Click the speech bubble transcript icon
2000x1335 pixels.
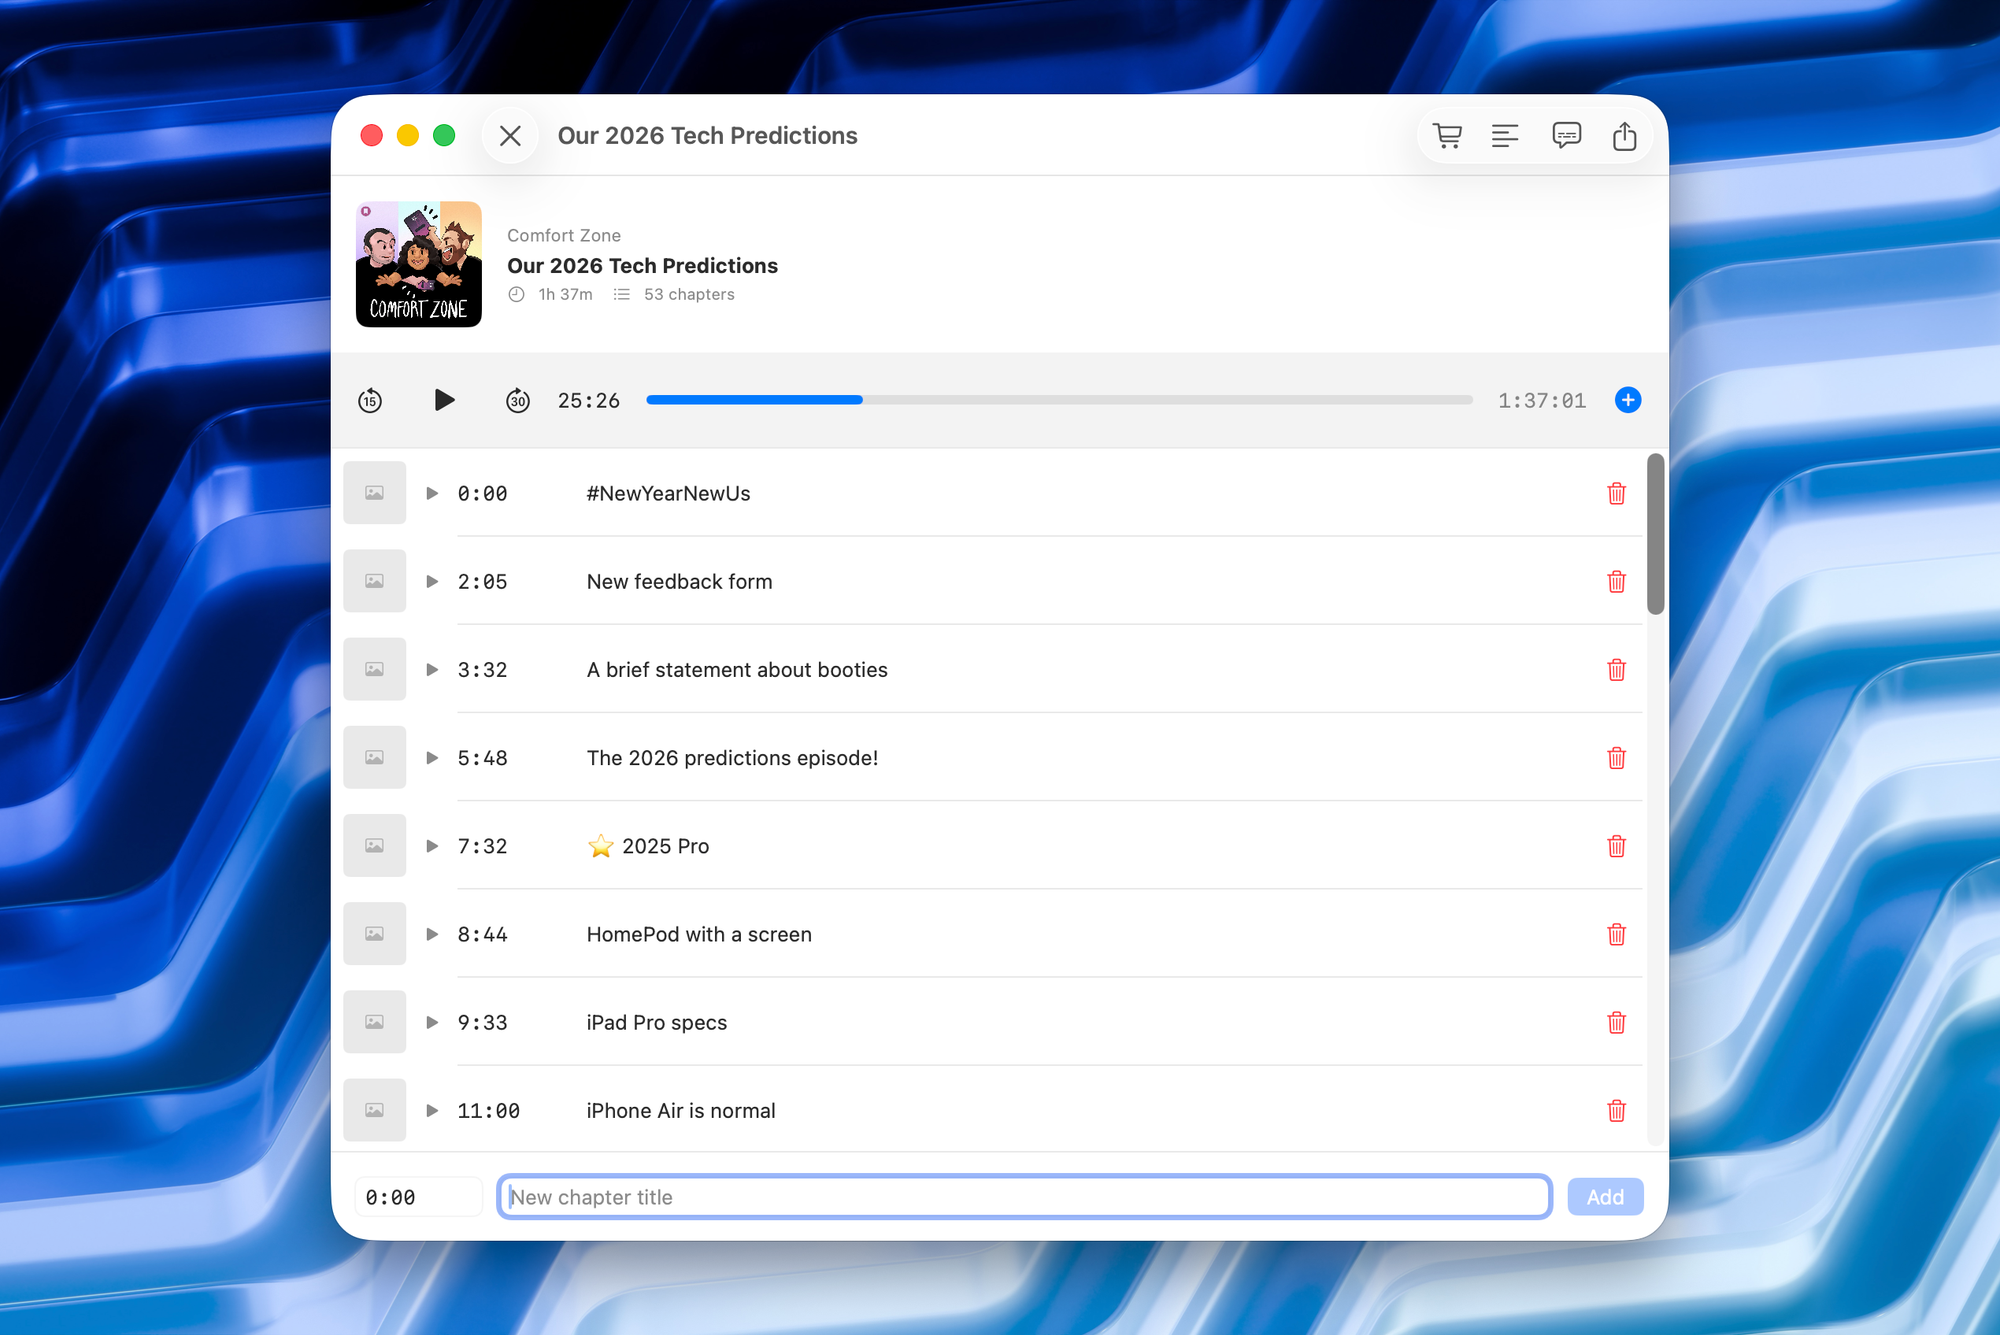pos(1566,136)
